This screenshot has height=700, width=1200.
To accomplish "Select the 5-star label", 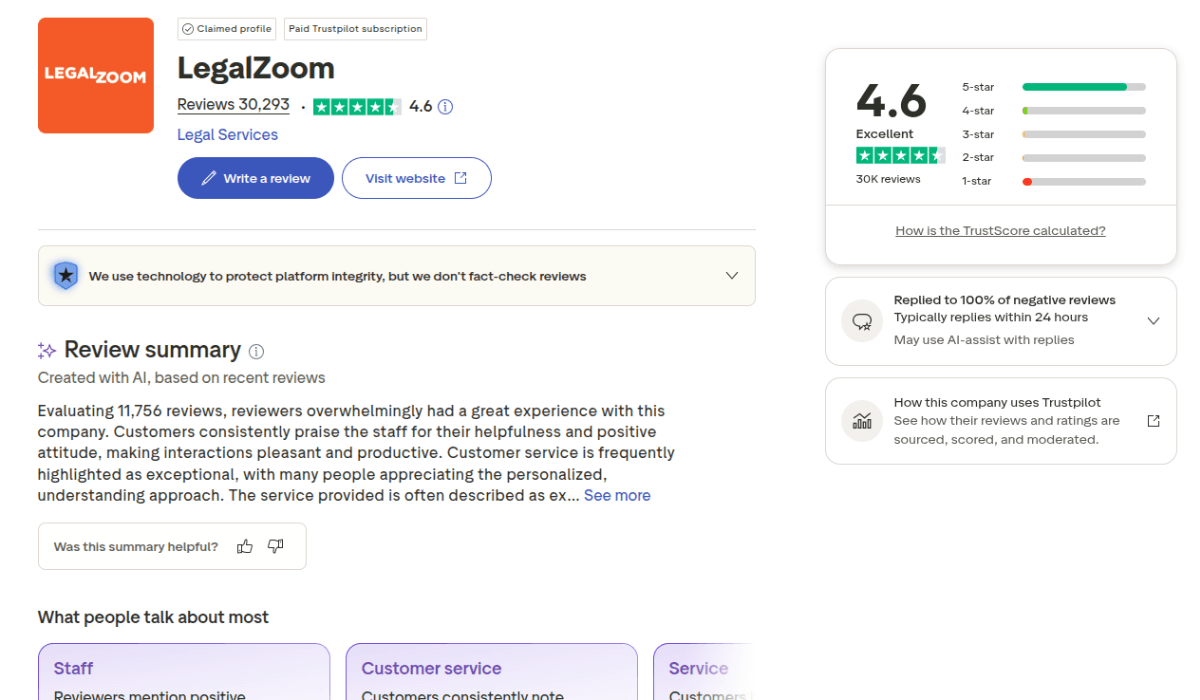I will tap(978, 87).
